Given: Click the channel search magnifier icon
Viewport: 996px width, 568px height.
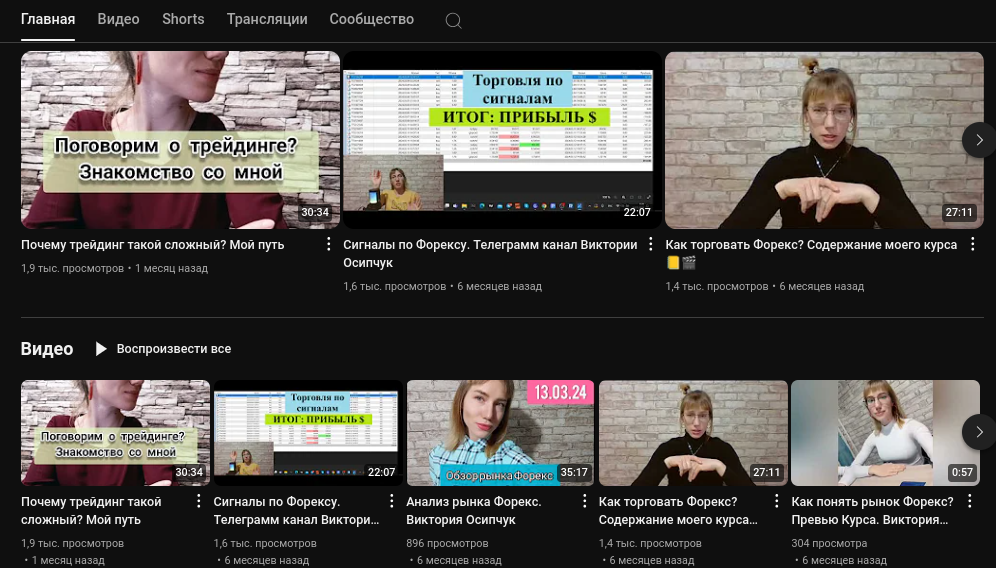Looking at the screenshot, I should [453, 20].
